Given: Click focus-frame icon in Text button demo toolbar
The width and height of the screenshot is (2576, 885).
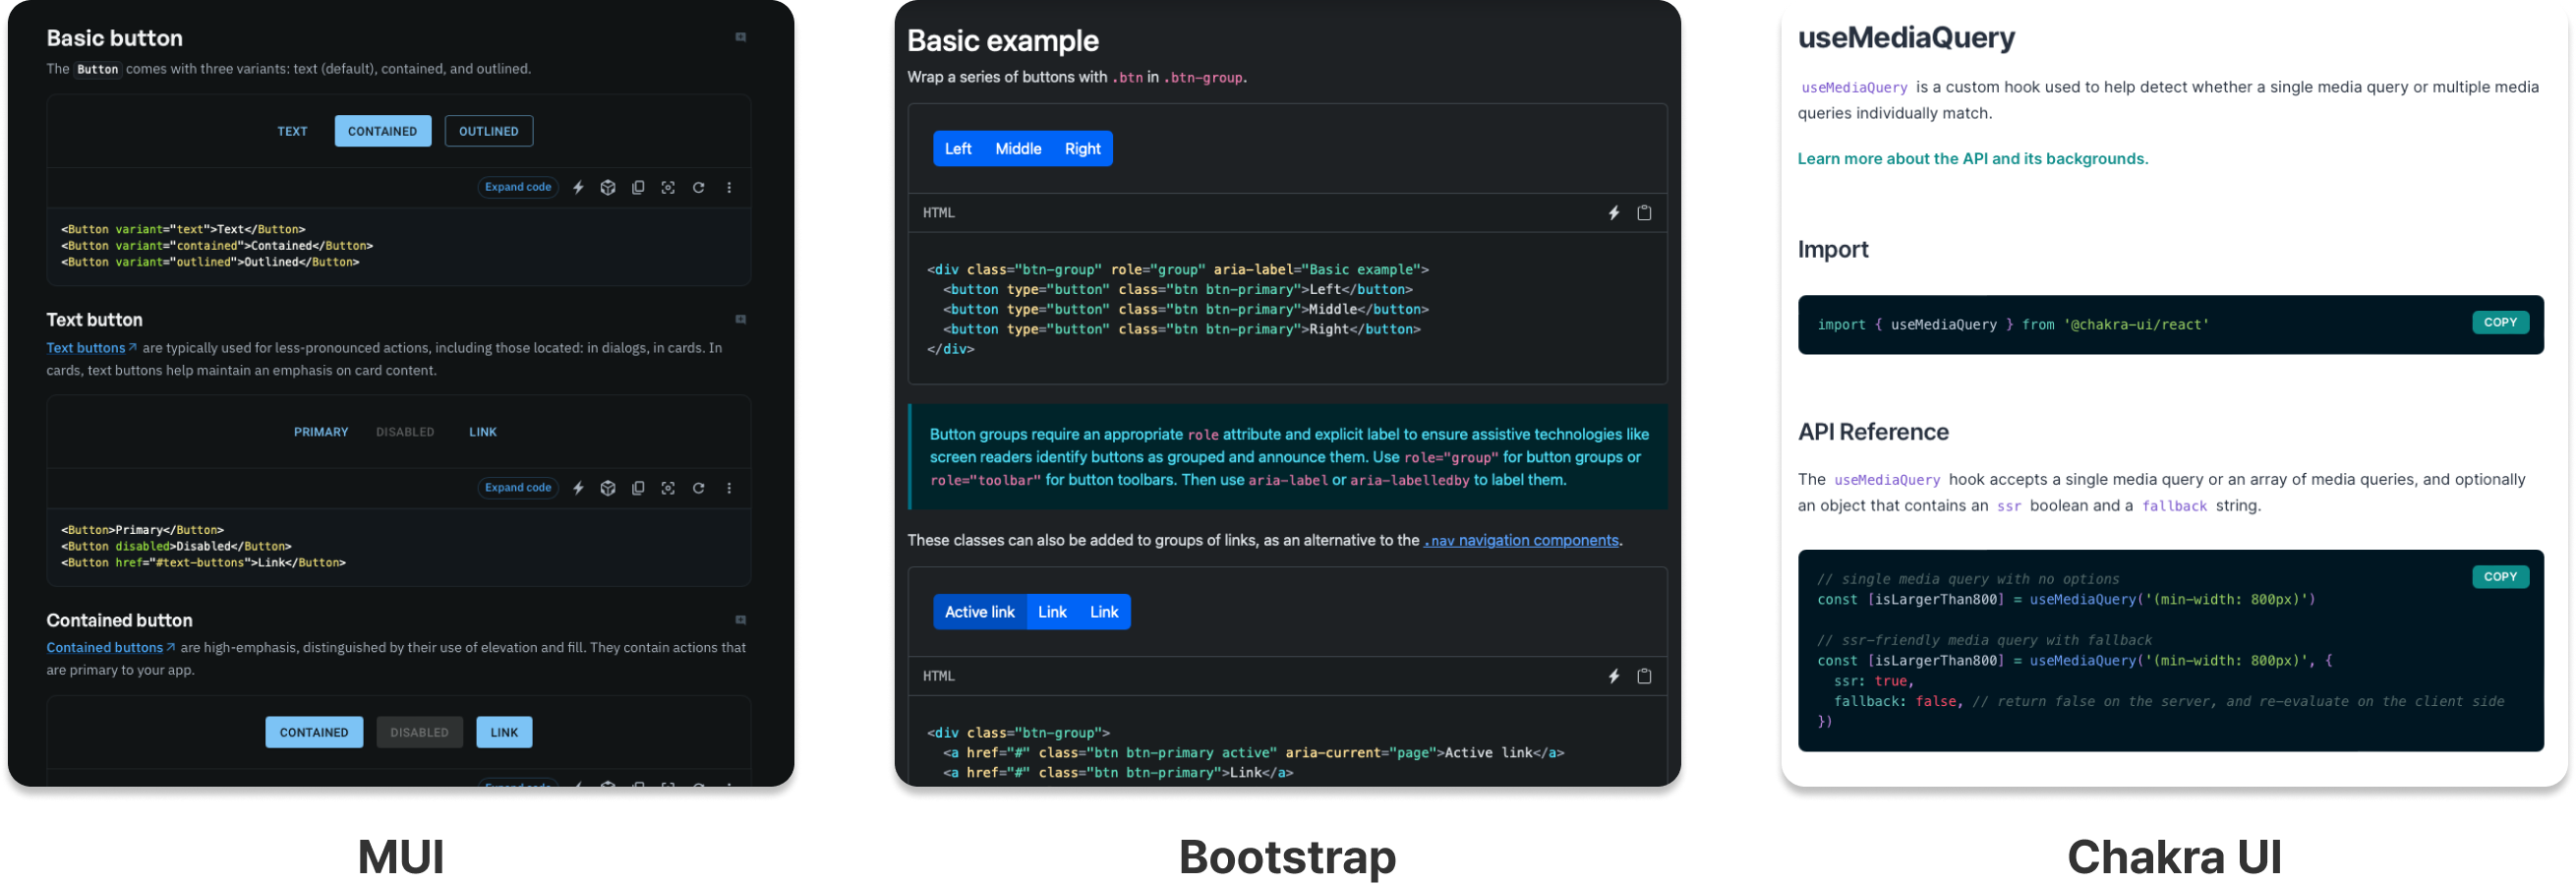Looking at the screenshot, I should pos(668,488).
